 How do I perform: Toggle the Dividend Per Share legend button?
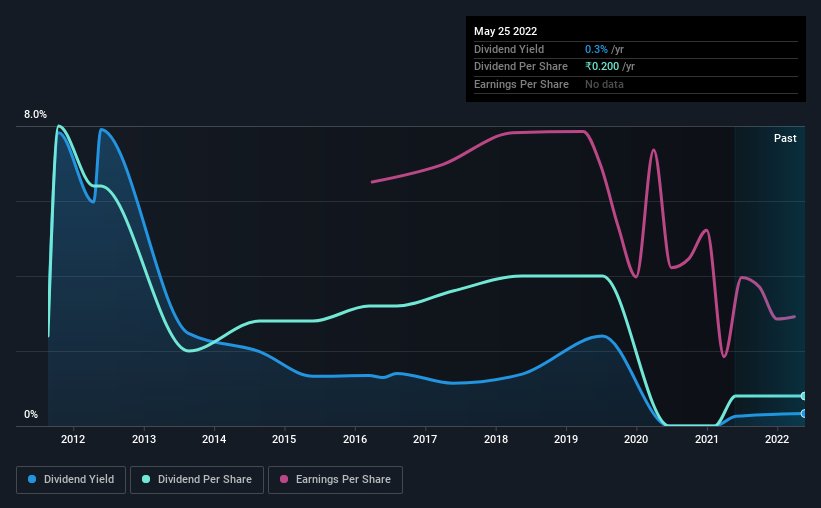[x=197, y=480]
